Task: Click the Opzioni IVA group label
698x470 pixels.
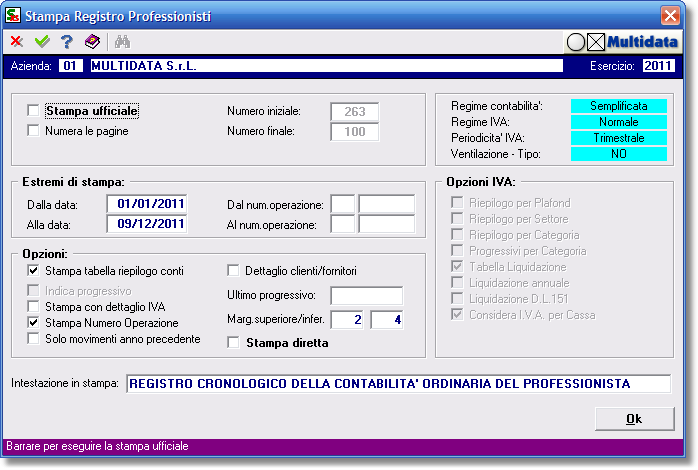Action: 481,182
